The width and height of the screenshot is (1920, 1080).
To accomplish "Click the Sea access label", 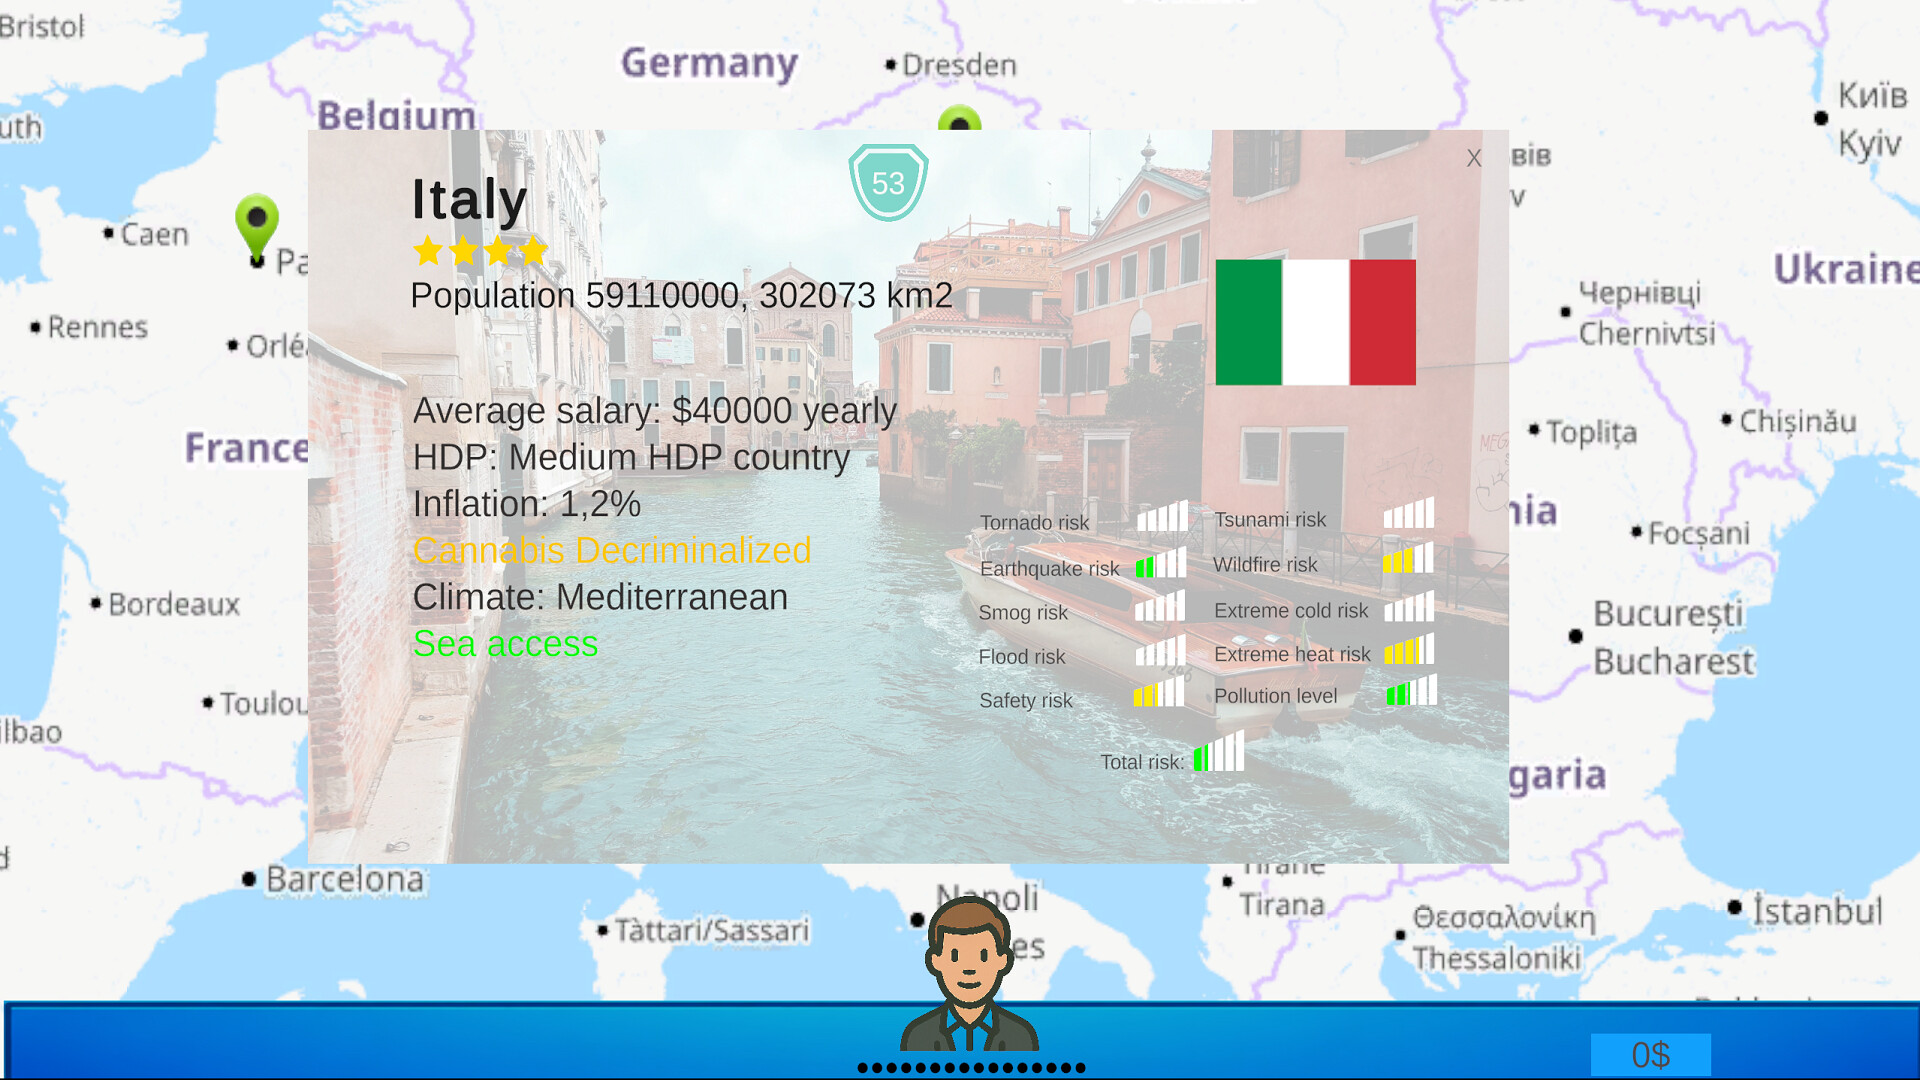I will click(x=505, y=644).
